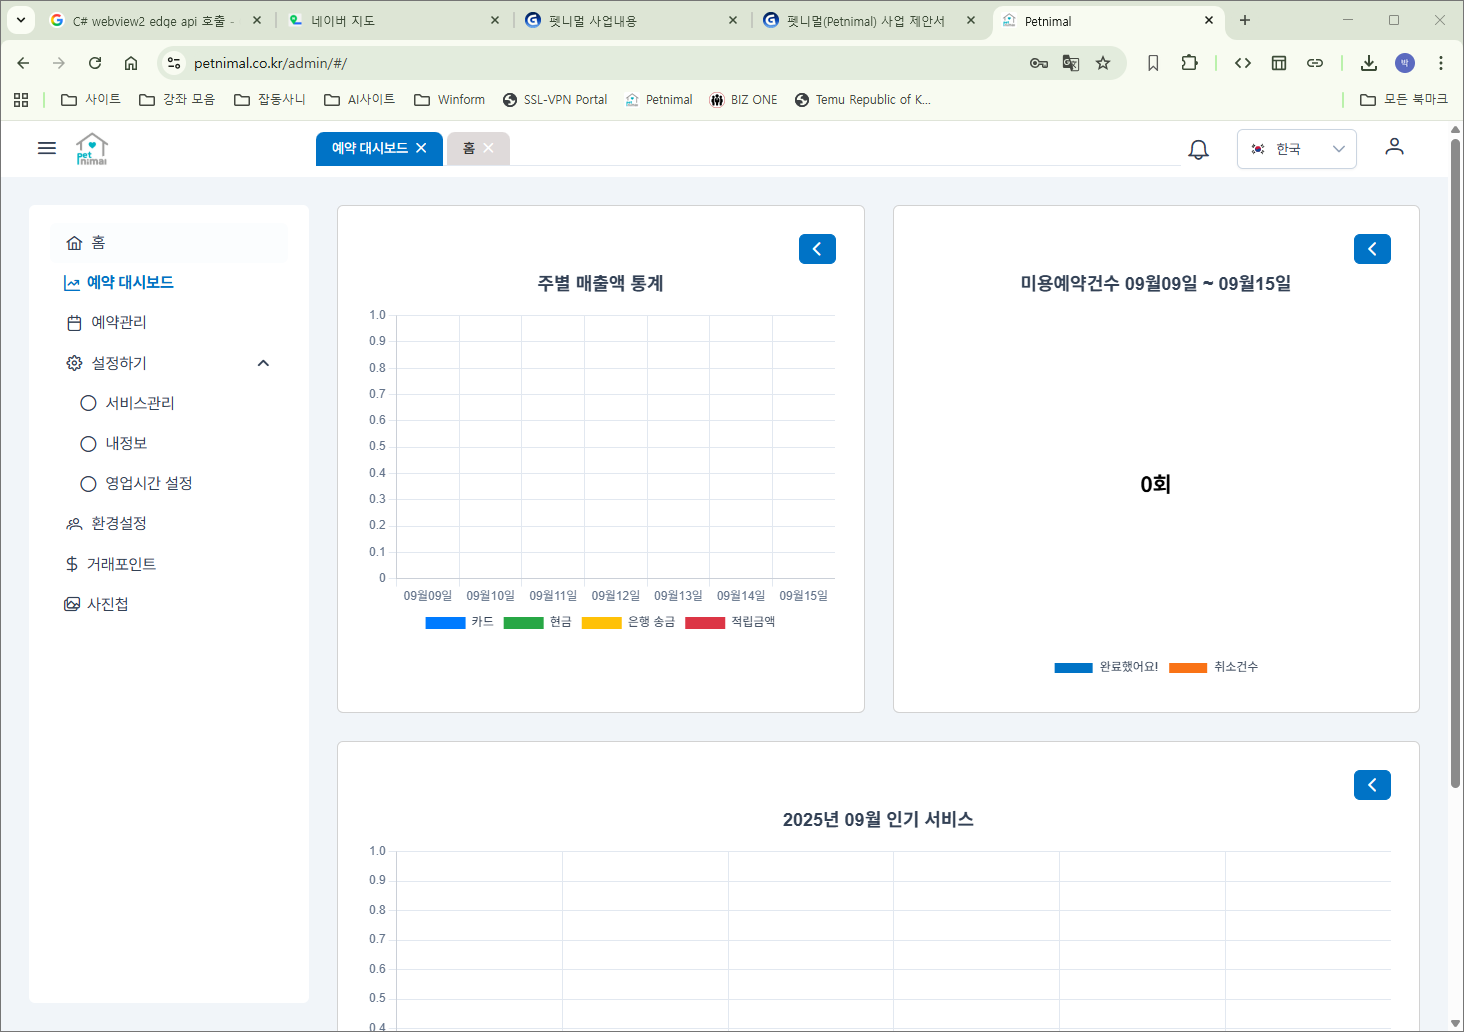Click back arrow on grooming reservation card
Image resolution: width=1464 pixels, height=1032 pixels.
tap(1372, 249)
